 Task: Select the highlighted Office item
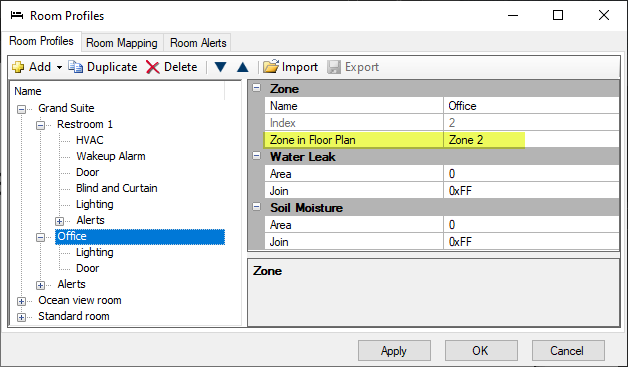140,236
